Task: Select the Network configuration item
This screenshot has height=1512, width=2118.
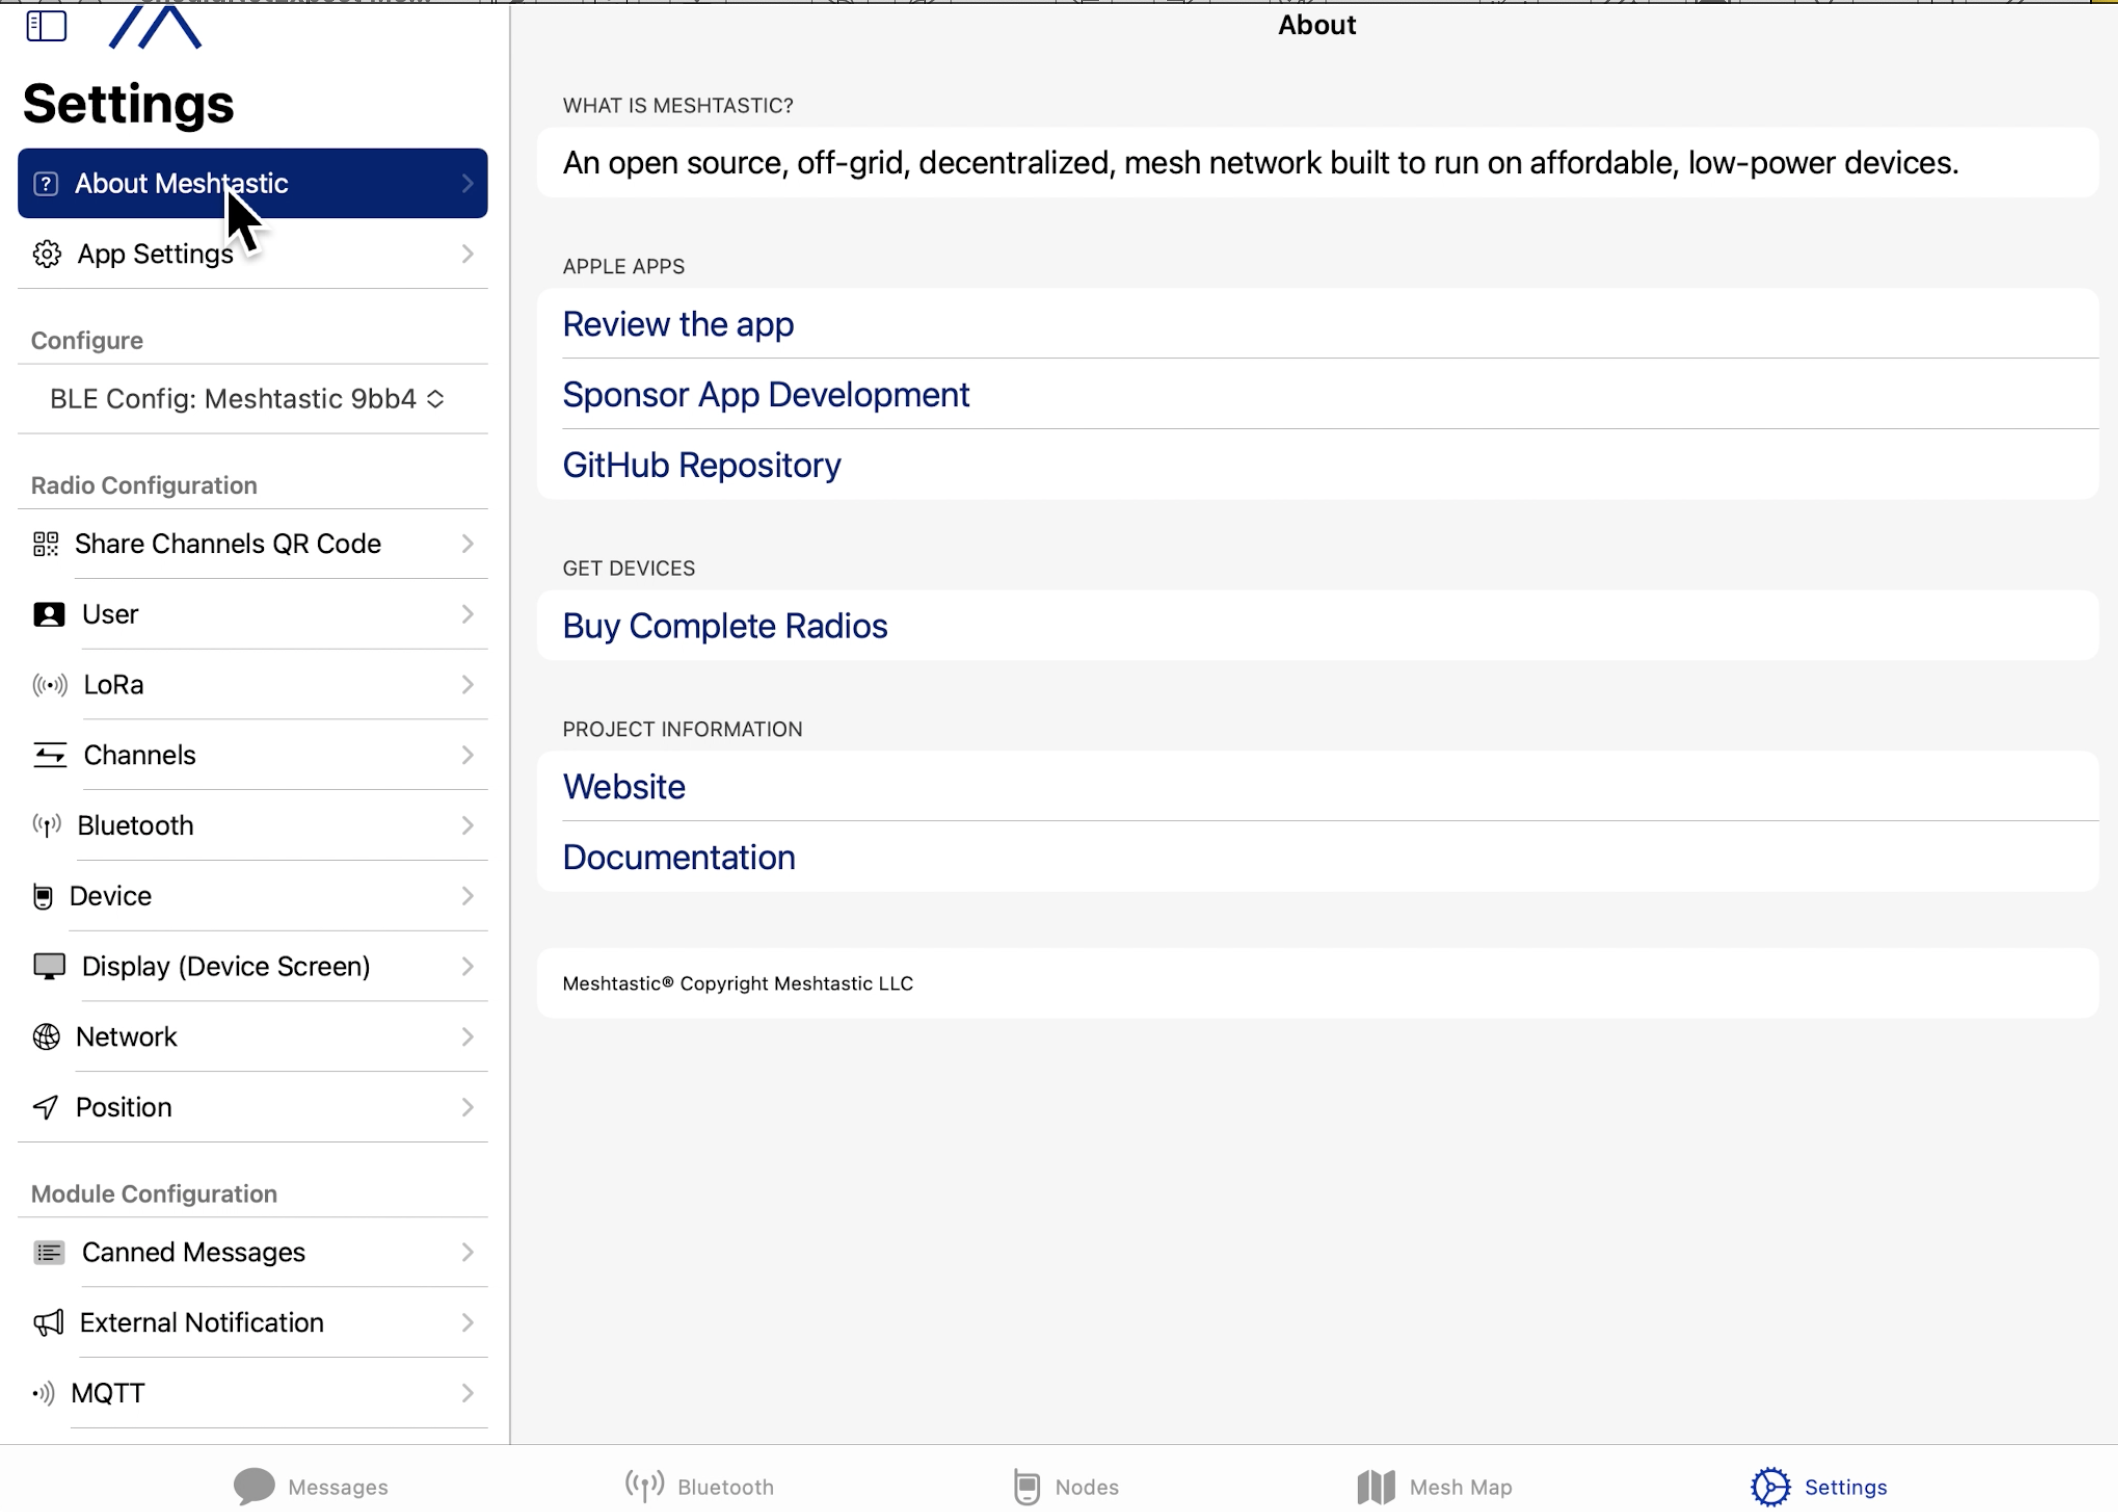Action: click(252, 1037)
